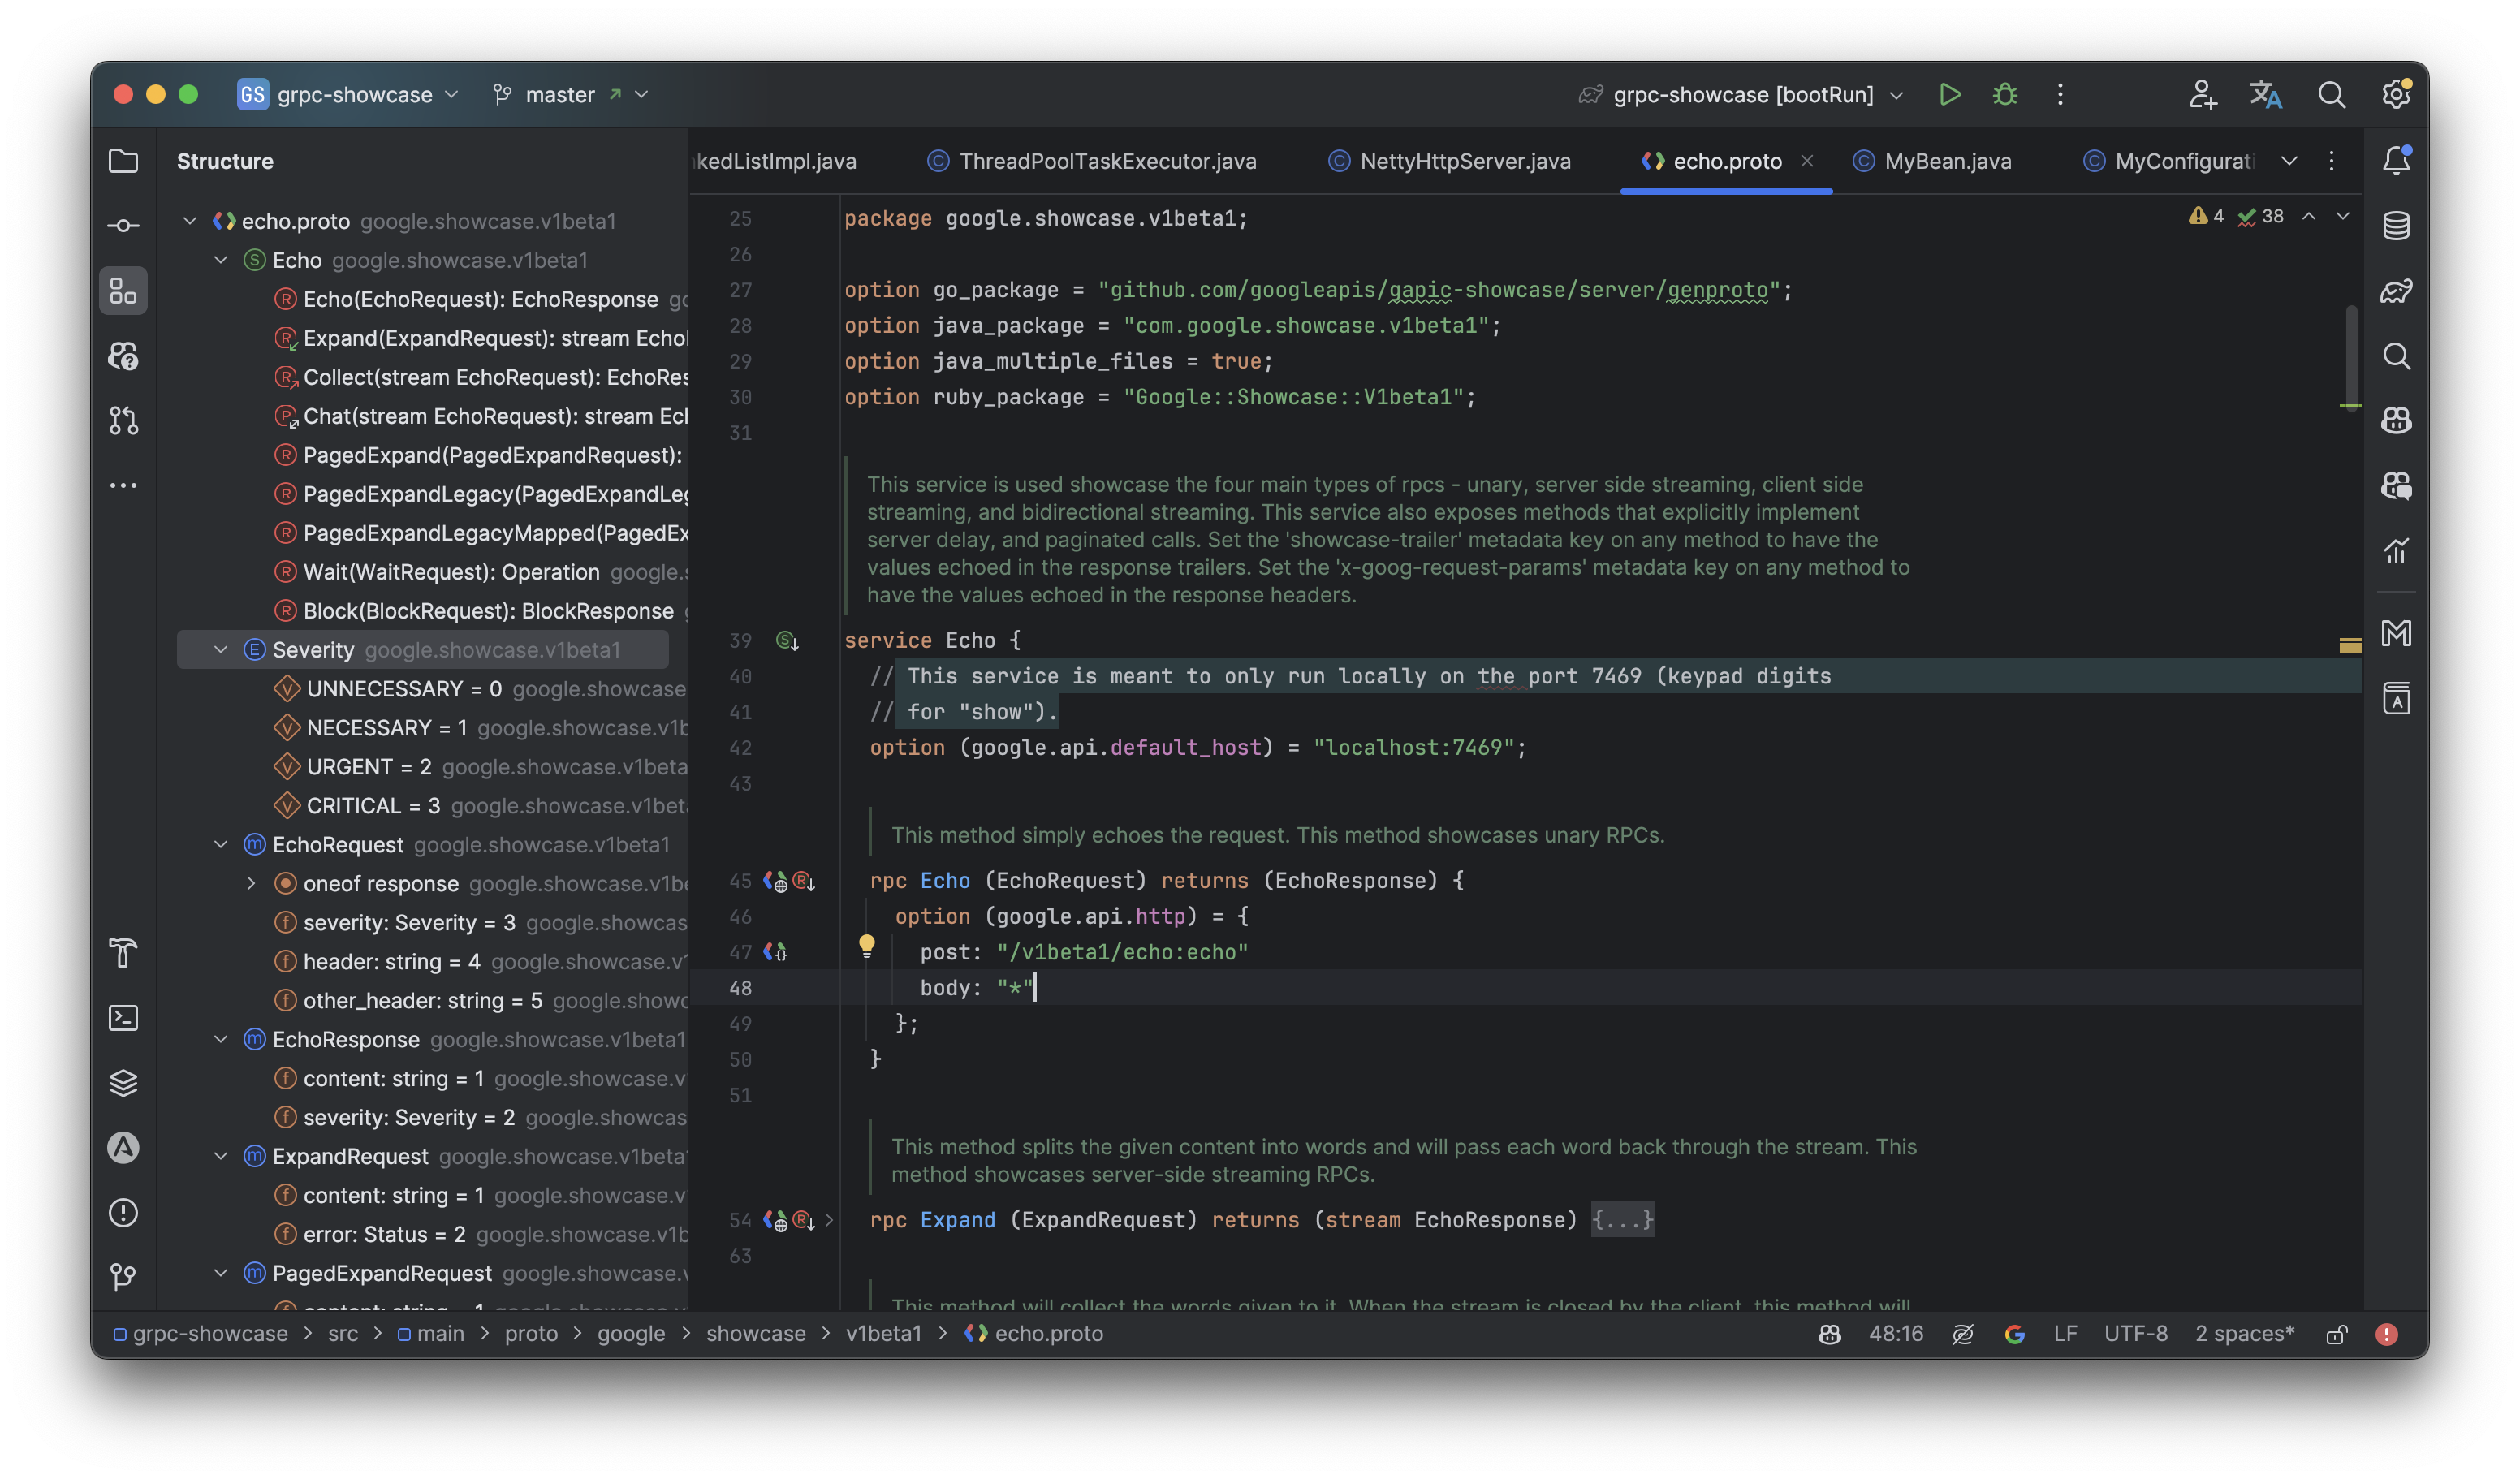Collapse the Severity enum node
The image size is (2520, 1479).
pyautogui.click(x=221, y=650)
